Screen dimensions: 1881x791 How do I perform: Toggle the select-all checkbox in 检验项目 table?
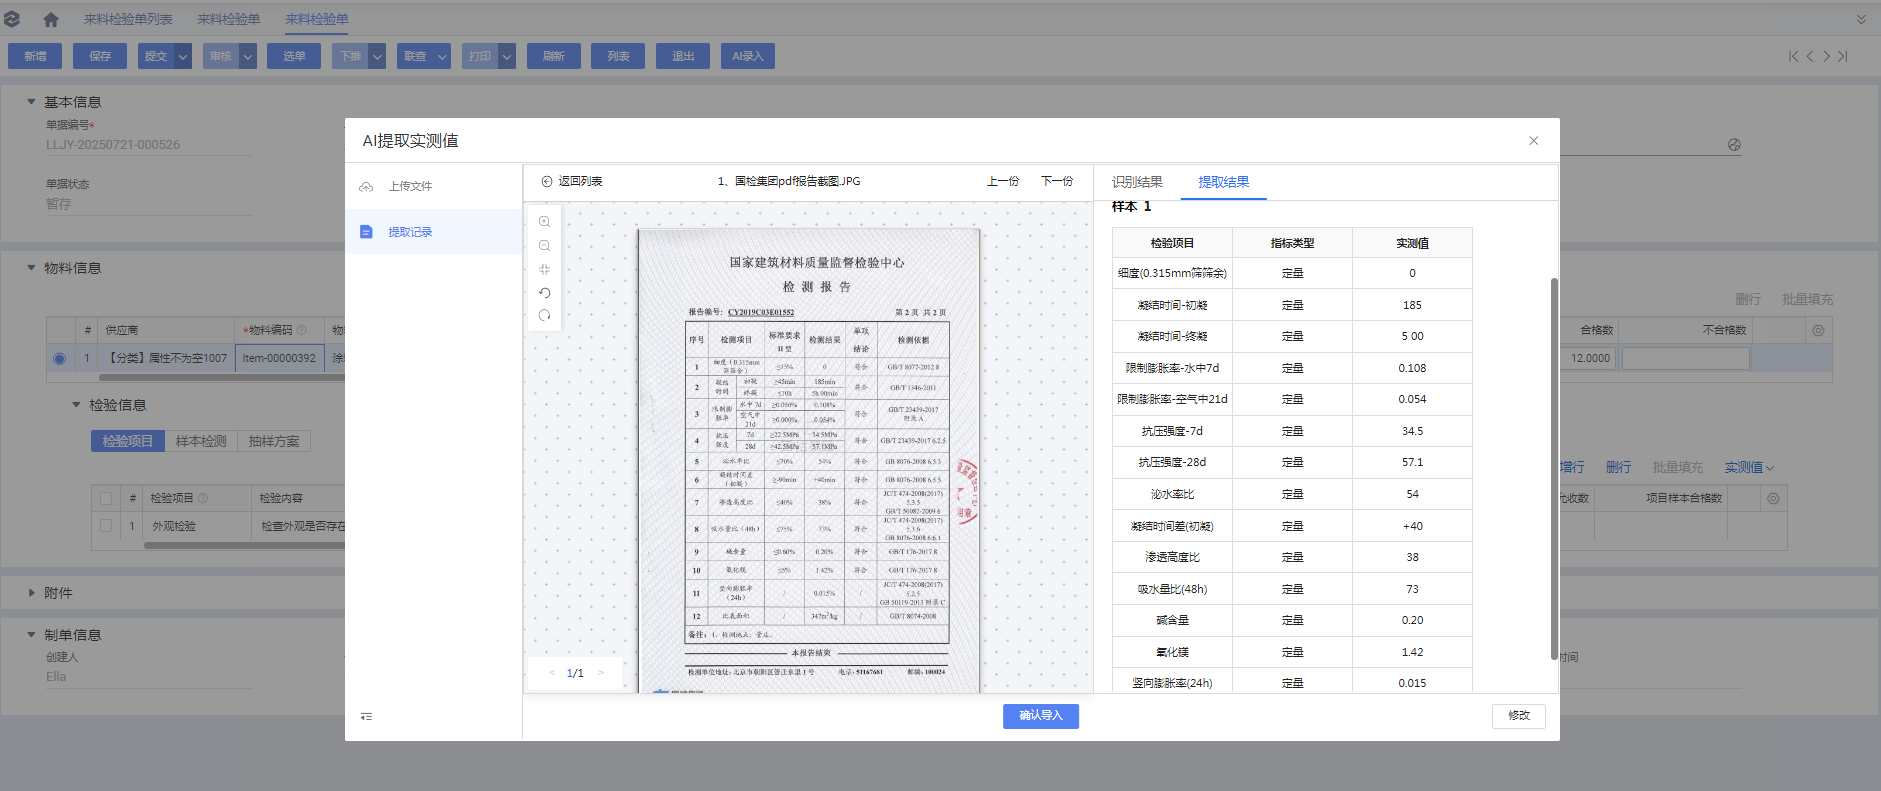[106, 497]
